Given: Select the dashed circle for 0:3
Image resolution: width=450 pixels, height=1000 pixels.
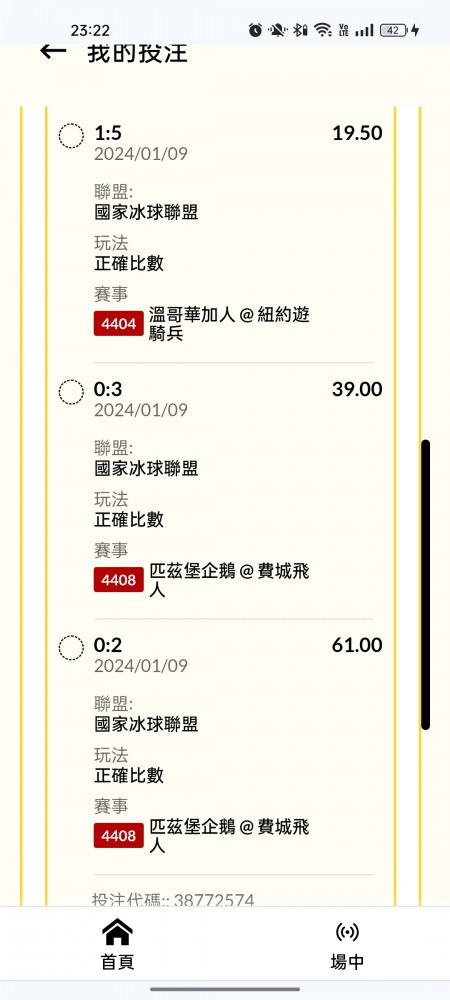Looking at the screenshot, I should [x=71, y=392].
